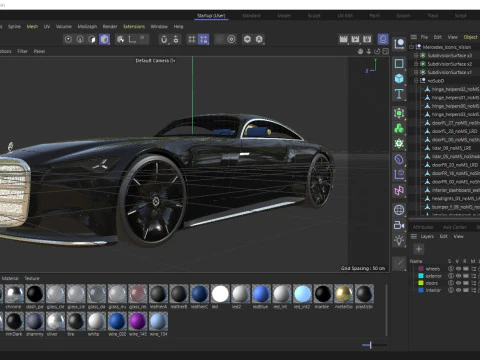
Task: Open the Mesh menu
Action: (x=32, y=26)
